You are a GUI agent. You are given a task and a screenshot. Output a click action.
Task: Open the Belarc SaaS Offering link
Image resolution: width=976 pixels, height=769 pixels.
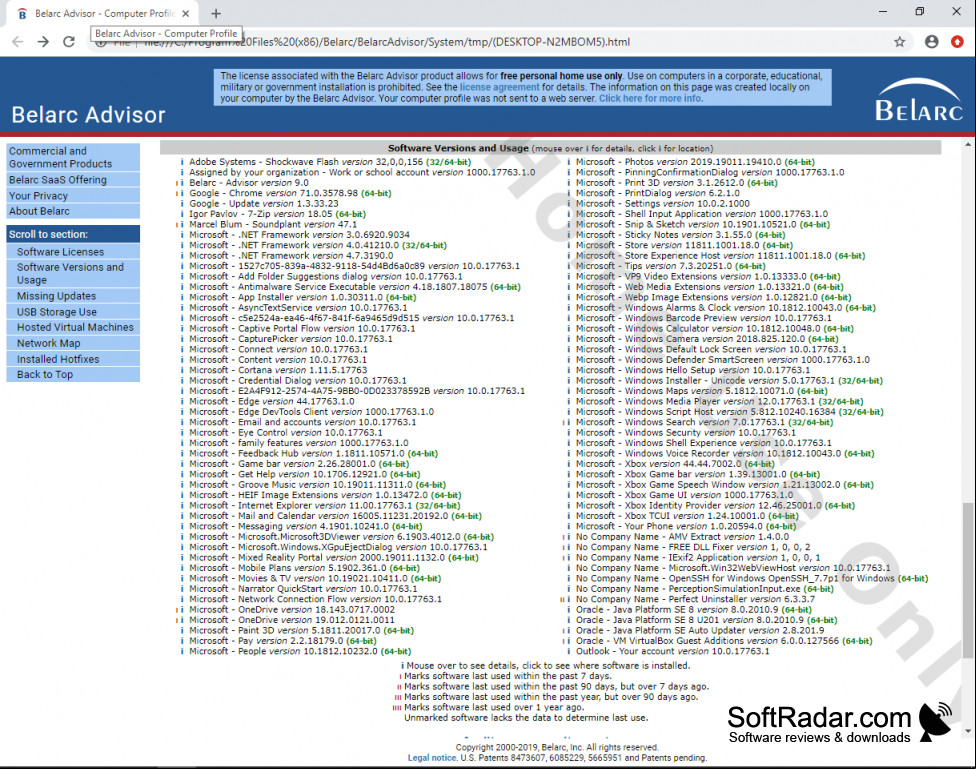(73, 180)
